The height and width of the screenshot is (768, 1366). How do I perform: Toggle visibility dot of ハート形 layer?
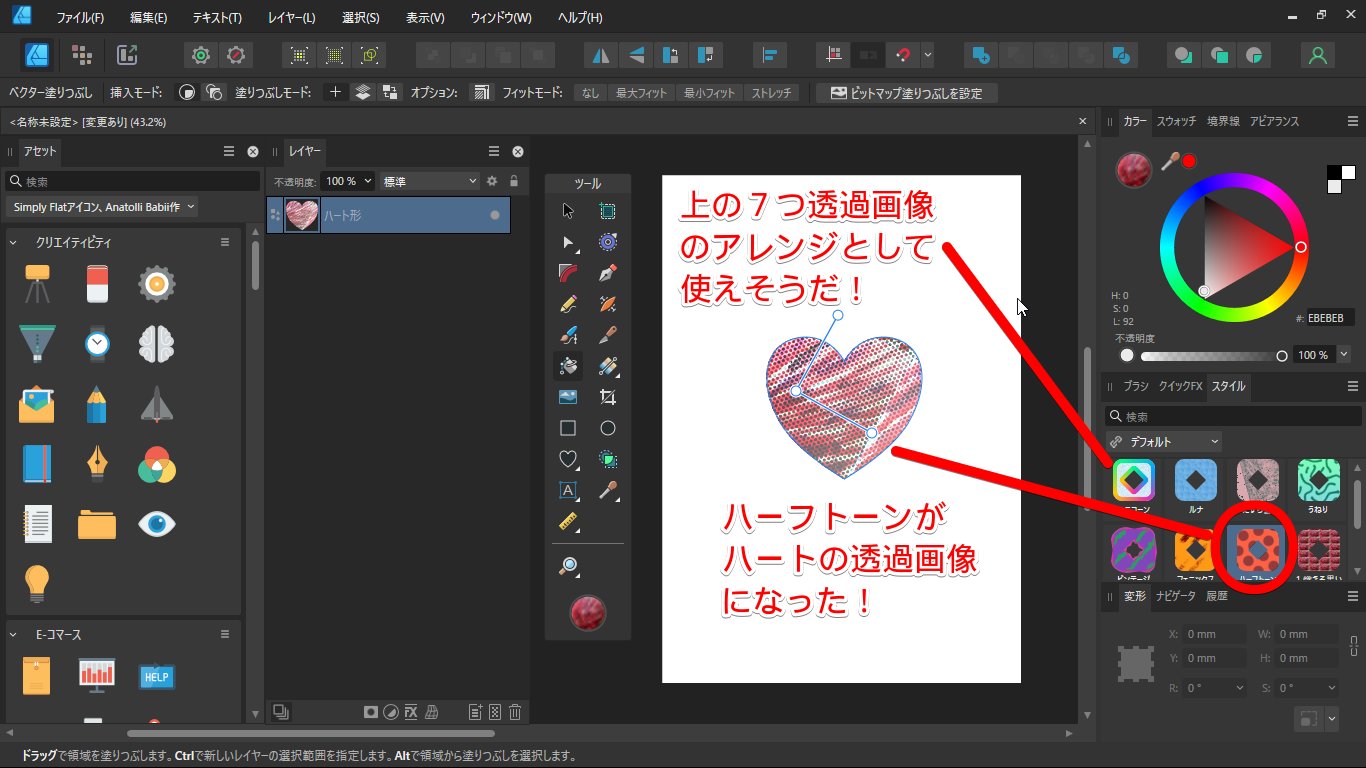[494, 215]
